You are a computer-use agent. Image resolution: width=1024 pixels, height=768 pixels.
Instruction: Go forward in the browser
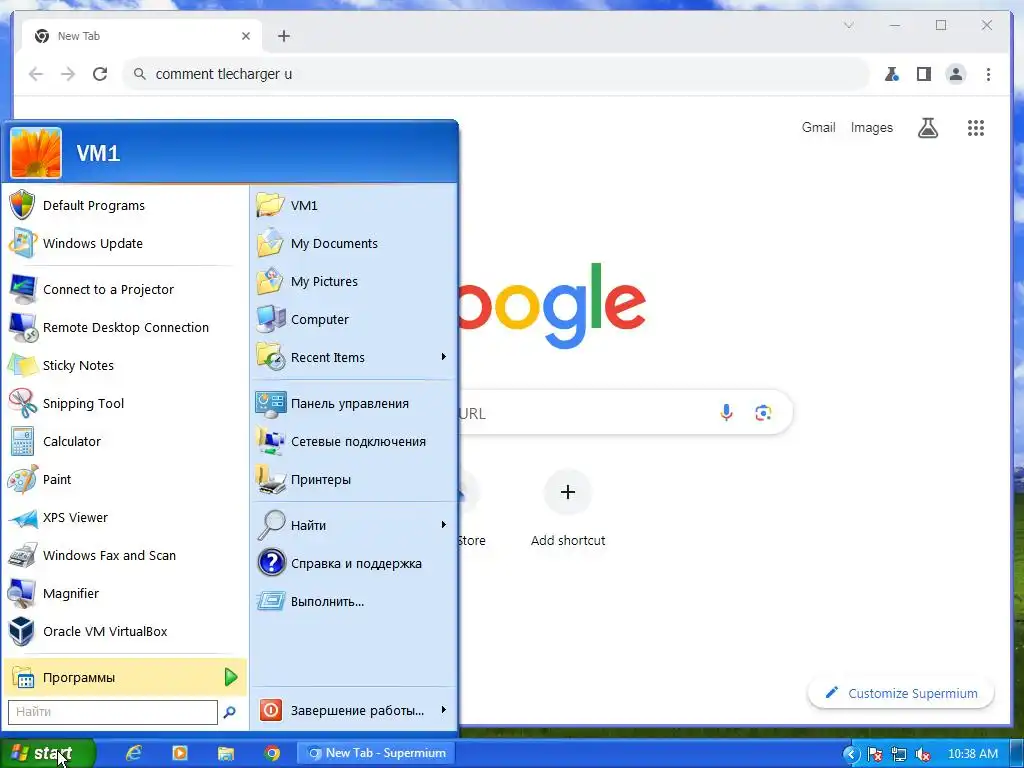68,74
